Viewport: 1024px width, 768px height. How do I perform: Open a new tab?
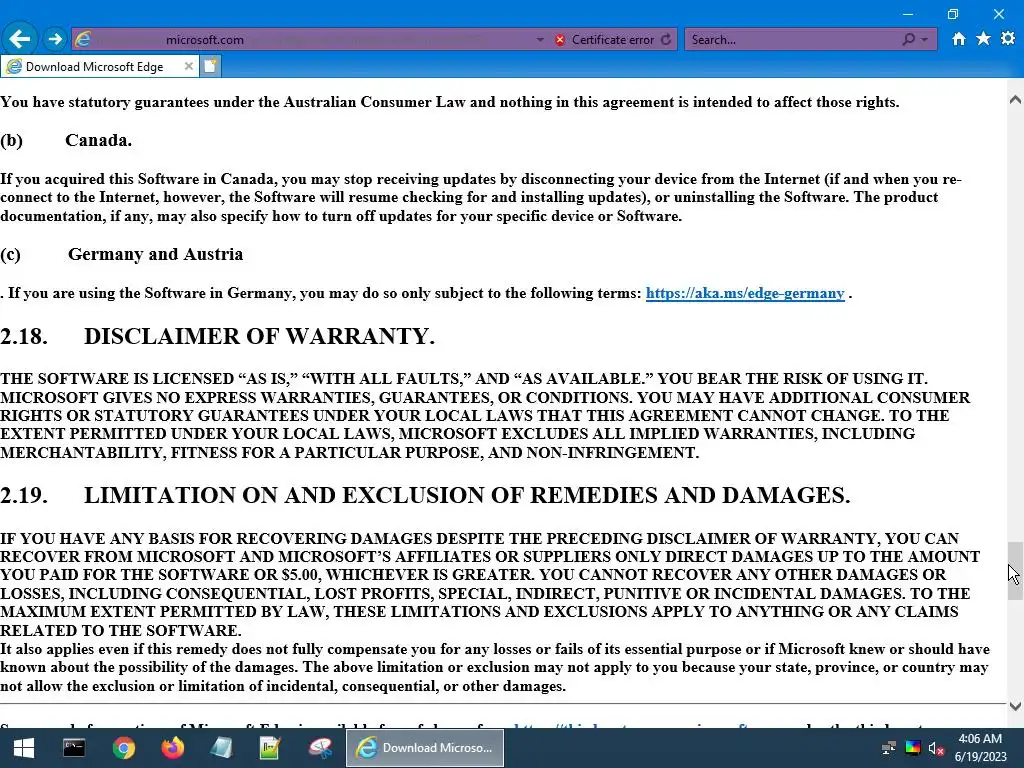tap(210, 66)
